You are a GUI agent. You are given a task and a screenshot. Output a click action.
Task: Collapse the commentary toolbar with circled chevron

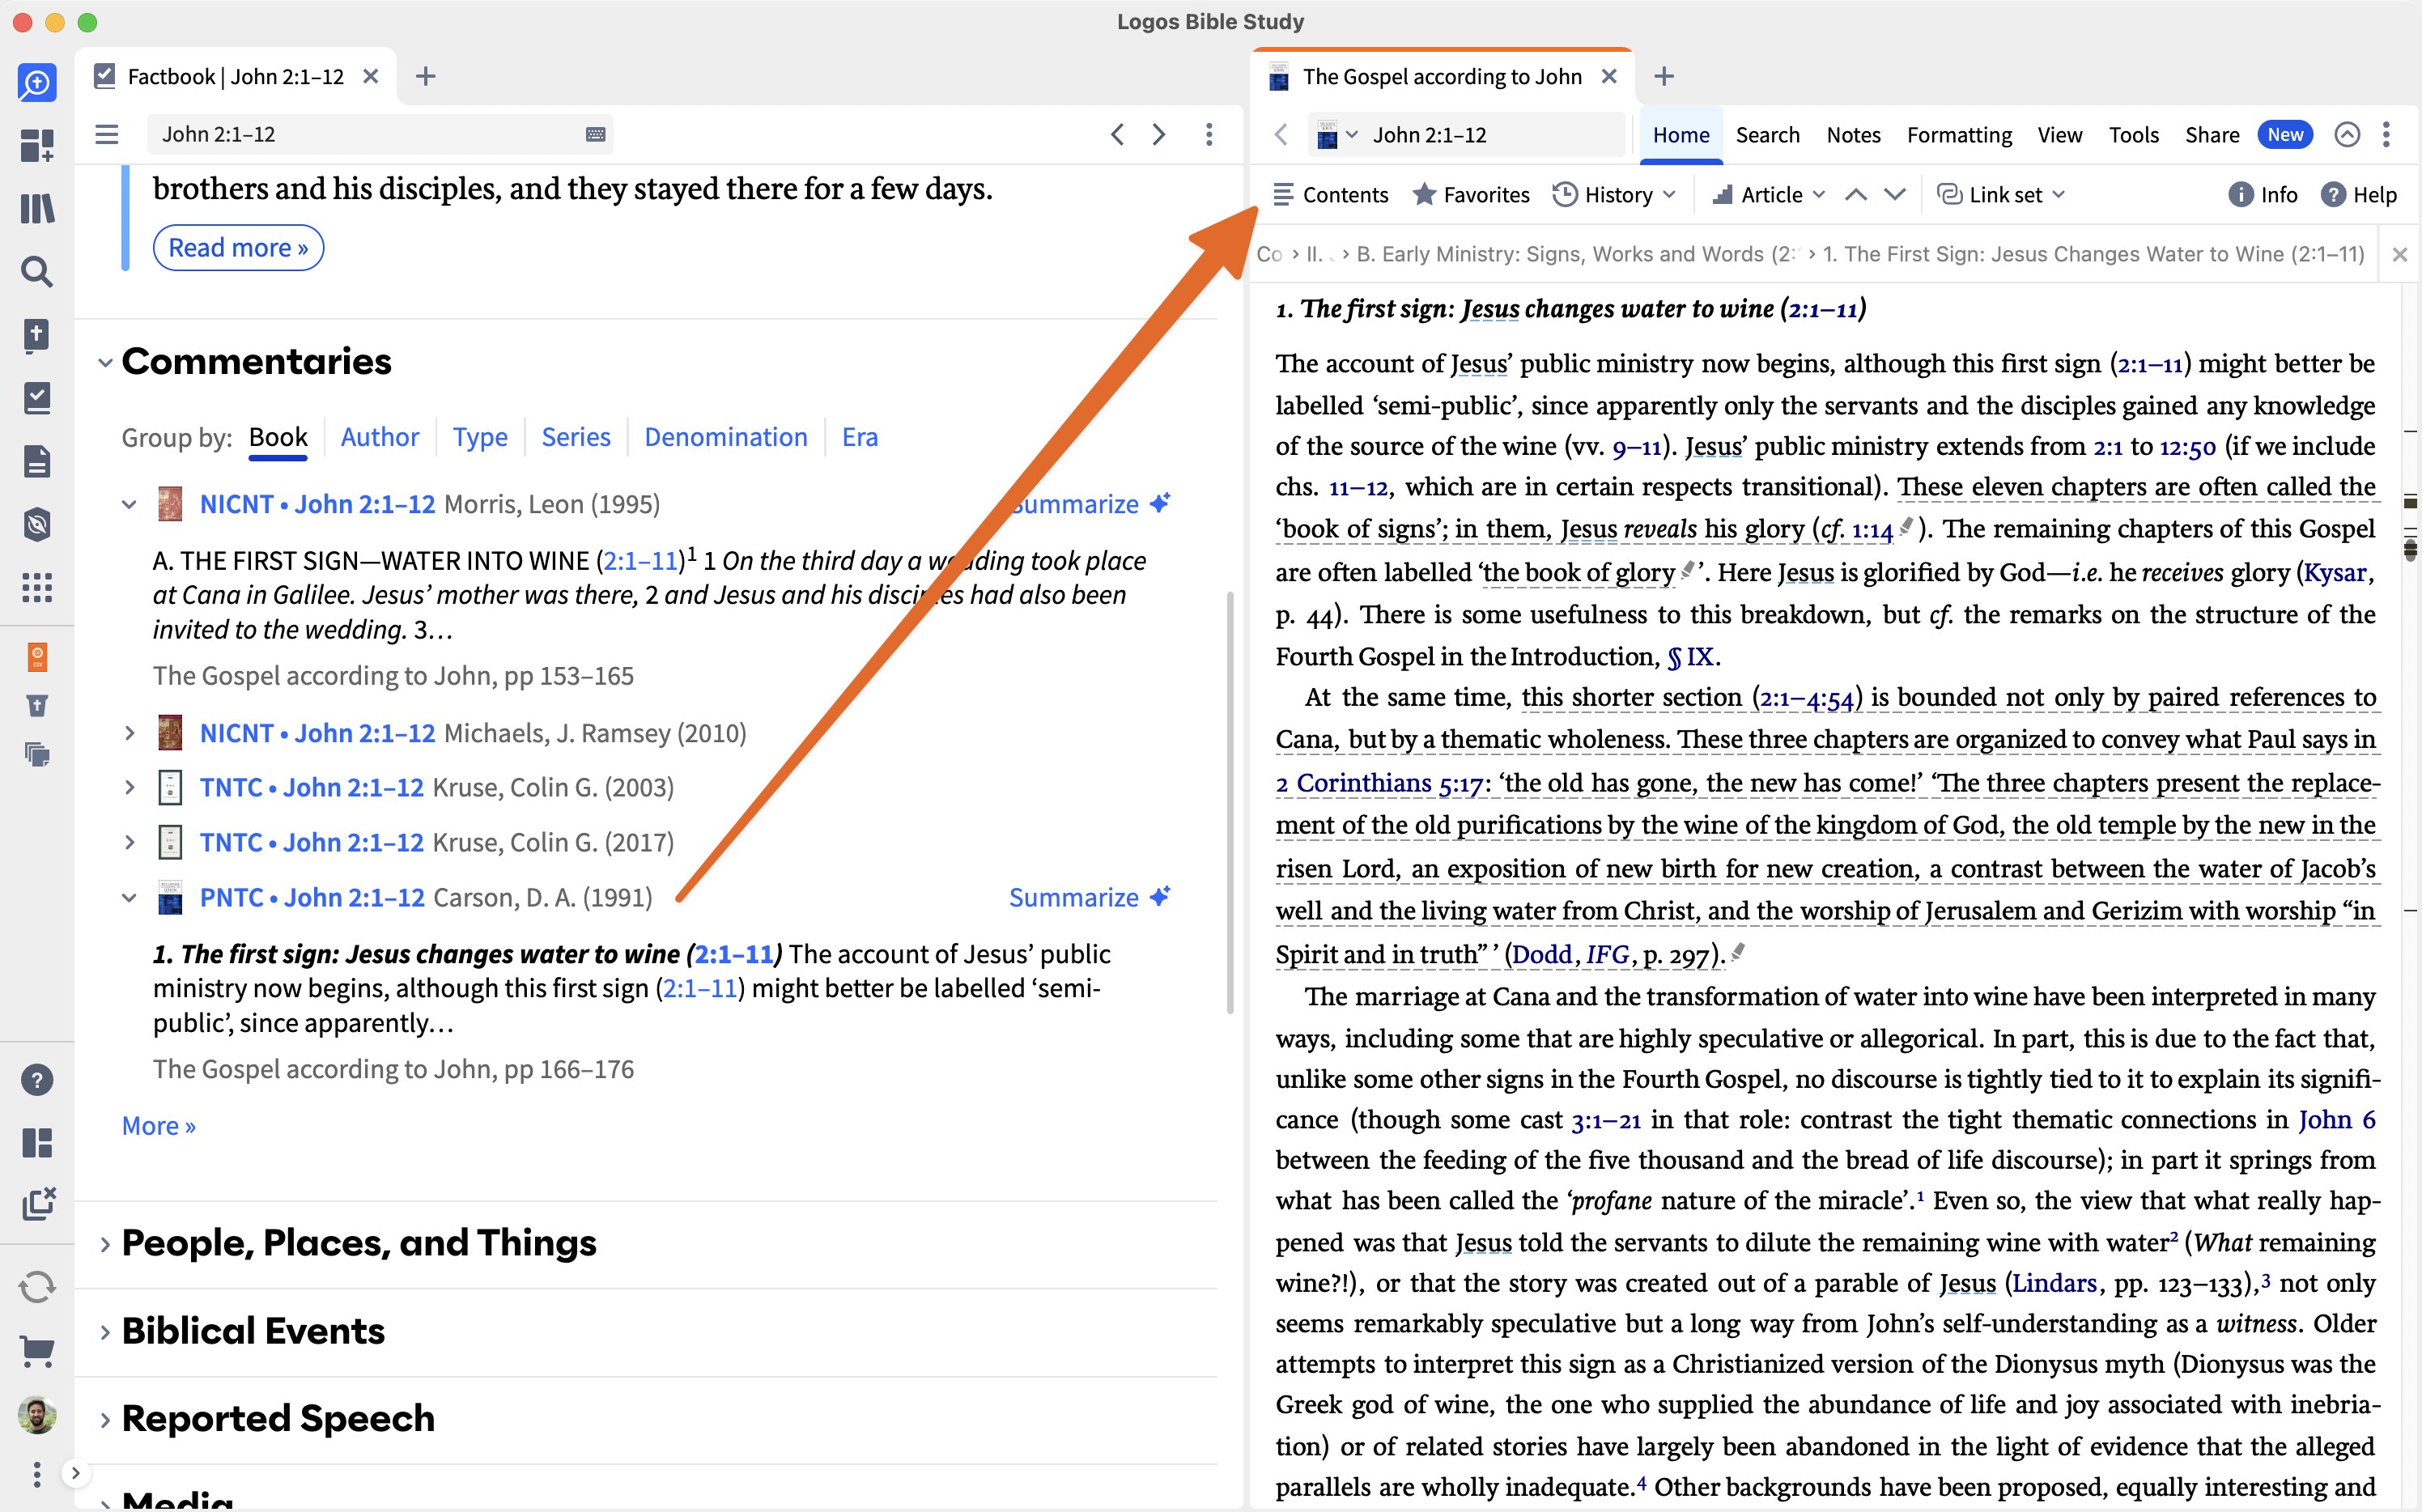click(x=2347, y=134)
